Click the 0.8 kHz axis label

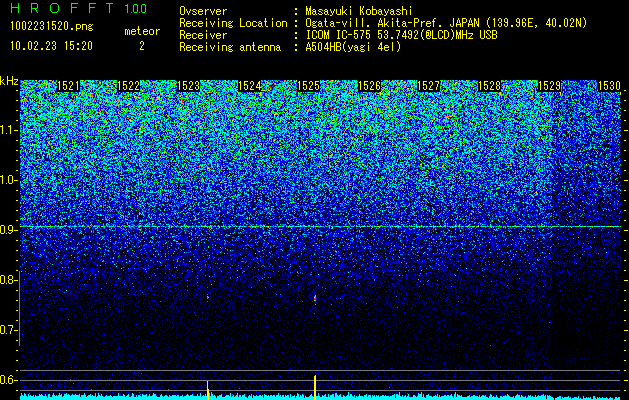coord(9,280)
